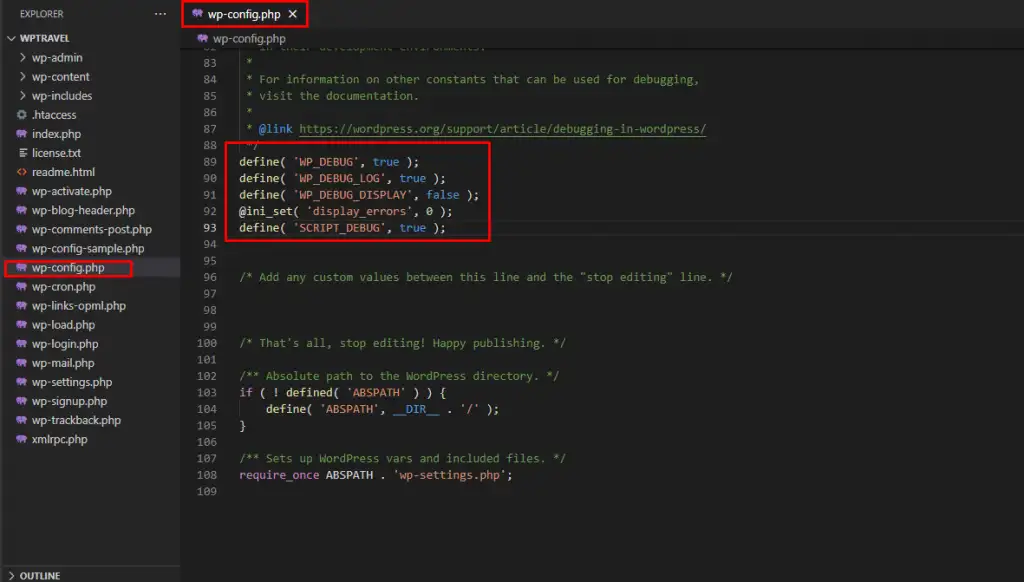
Task: Click the PHP icon beside xmlrpc.php
Action: pyautogui.click(x=22, y=439)
